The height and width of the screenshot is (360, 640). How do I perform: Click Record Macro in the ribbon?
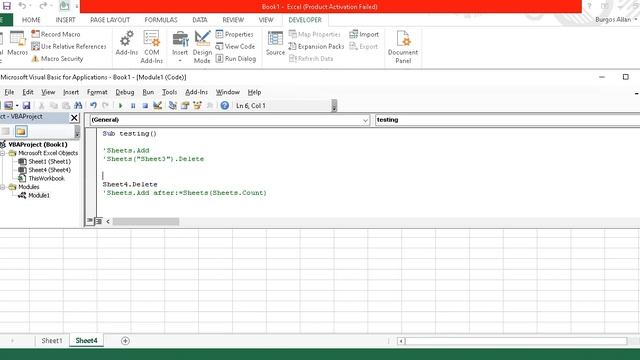click(56, 34)
